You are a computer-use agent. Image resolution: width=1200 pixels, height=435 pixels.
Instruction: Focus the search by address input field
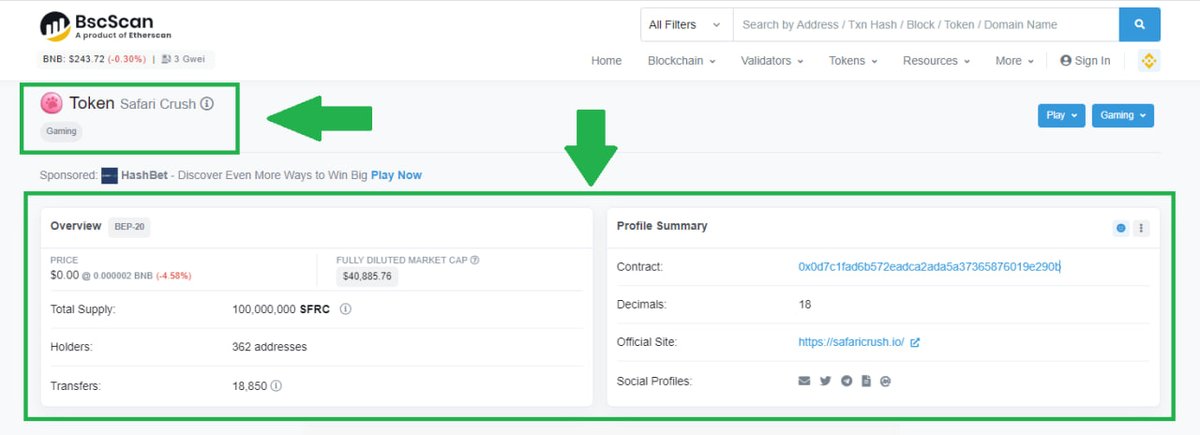click(x=925, y=24)
